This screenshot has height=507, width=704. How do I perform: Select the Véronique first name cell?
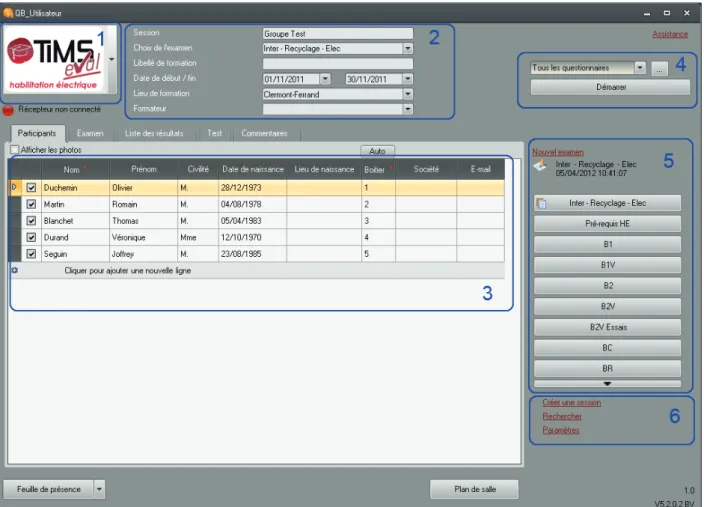[144, 238]
